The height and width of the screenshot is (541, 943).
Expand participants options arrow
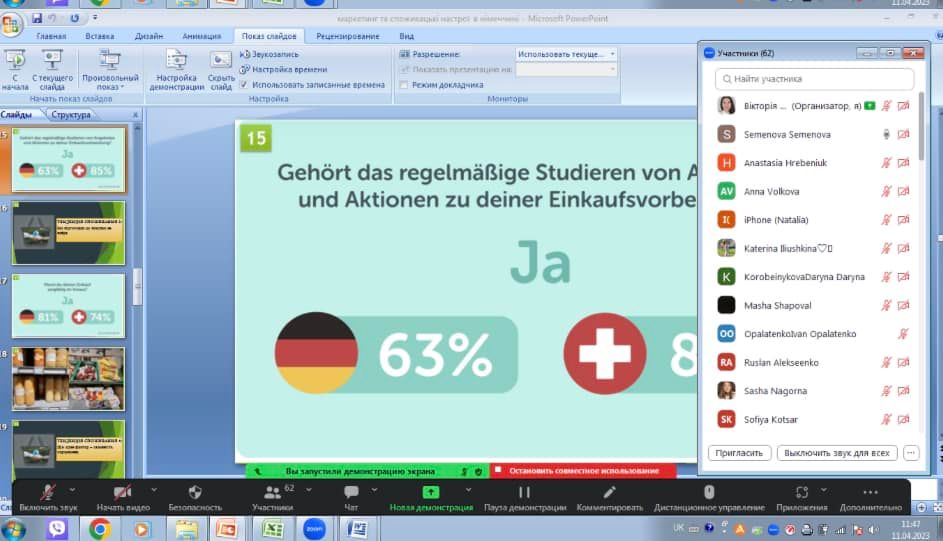[309, 490]
